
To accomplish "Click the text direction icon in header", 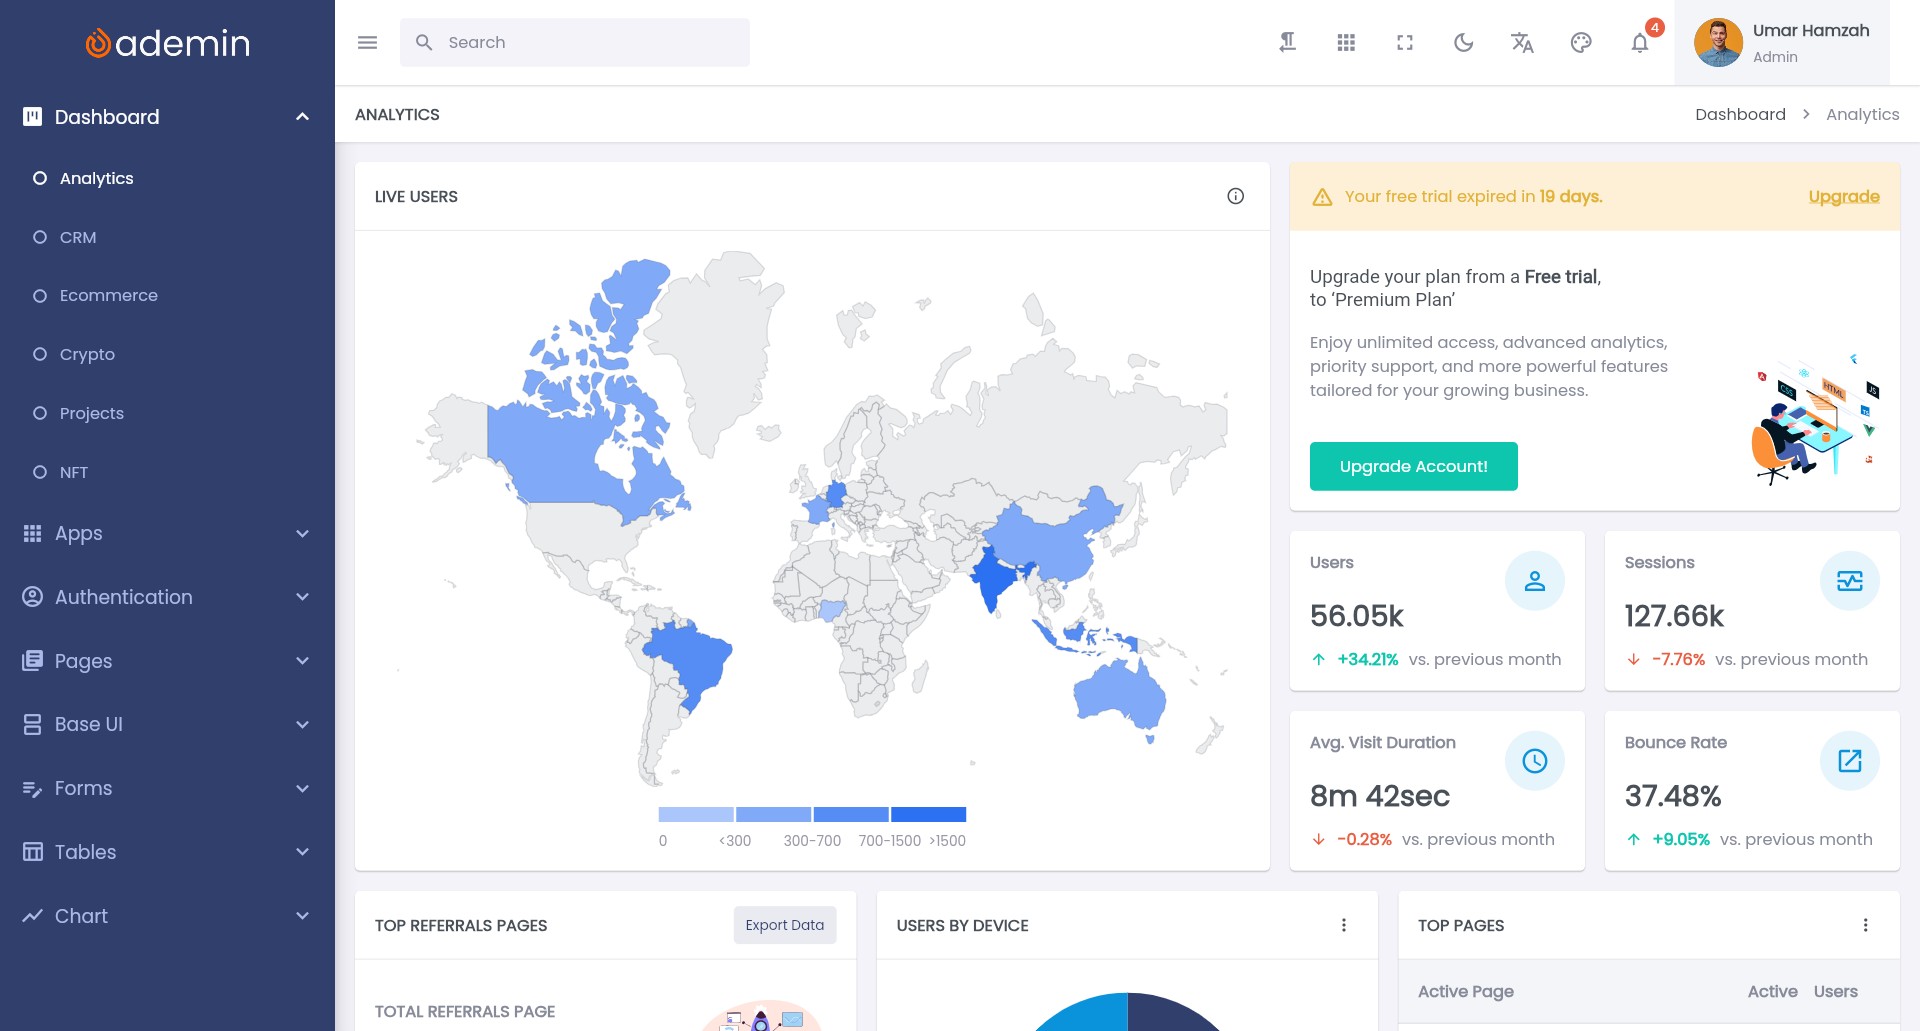I will click(1288, 43).
